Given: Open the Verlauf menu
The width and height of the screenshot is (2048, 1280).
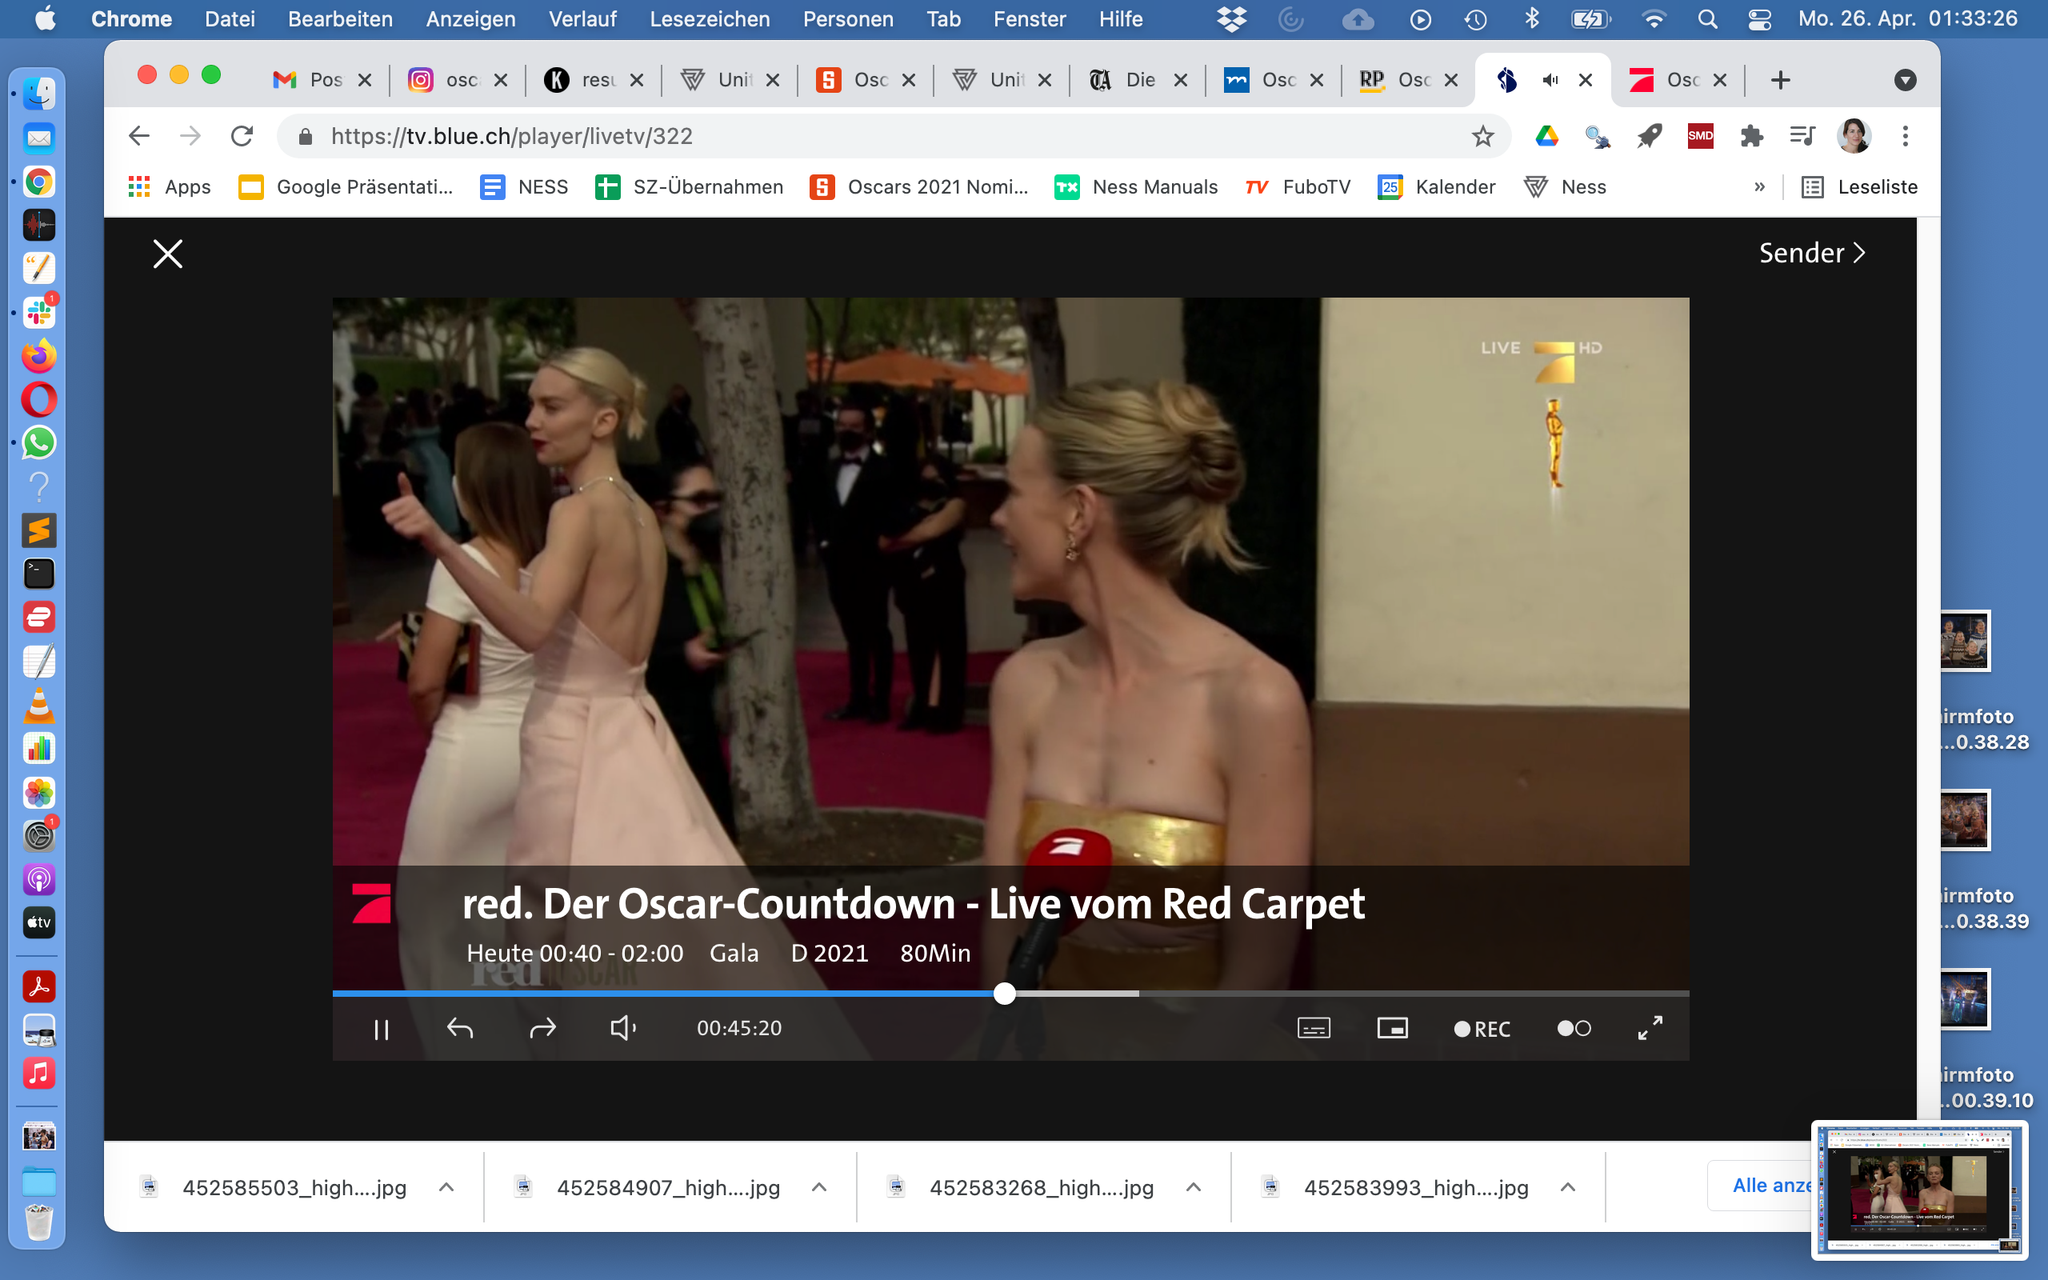Looking at the screenshot, I should [x=582, y=19].
